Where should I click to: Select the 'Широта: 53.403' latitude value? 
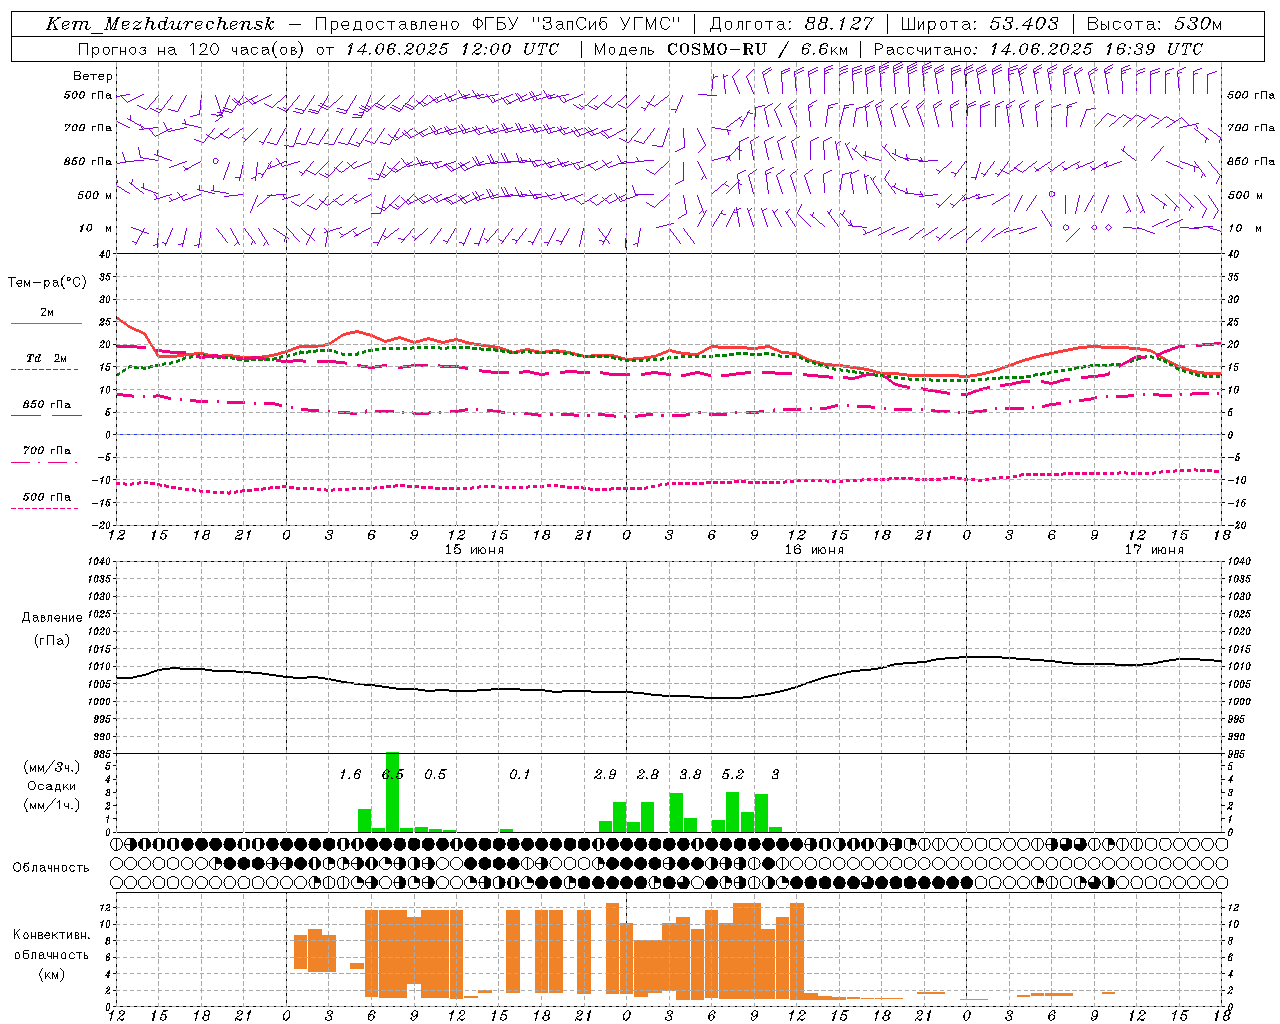click(x=980, y=24)
